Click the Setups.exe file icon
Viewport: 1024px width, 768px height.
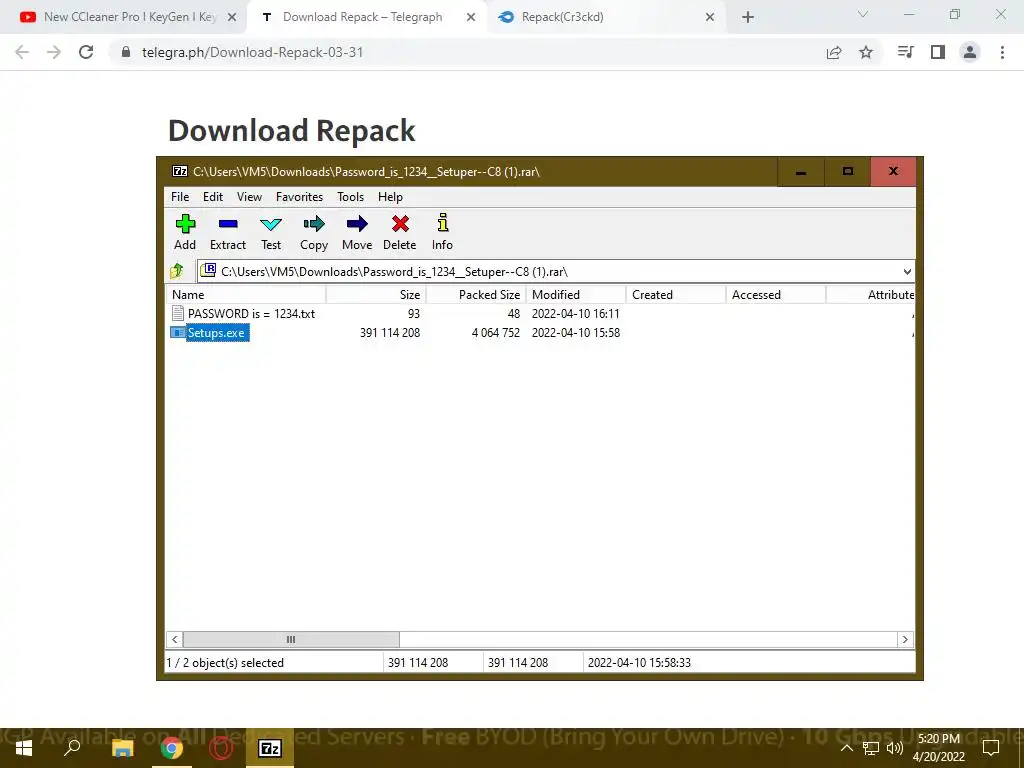(x=177, y=332)
